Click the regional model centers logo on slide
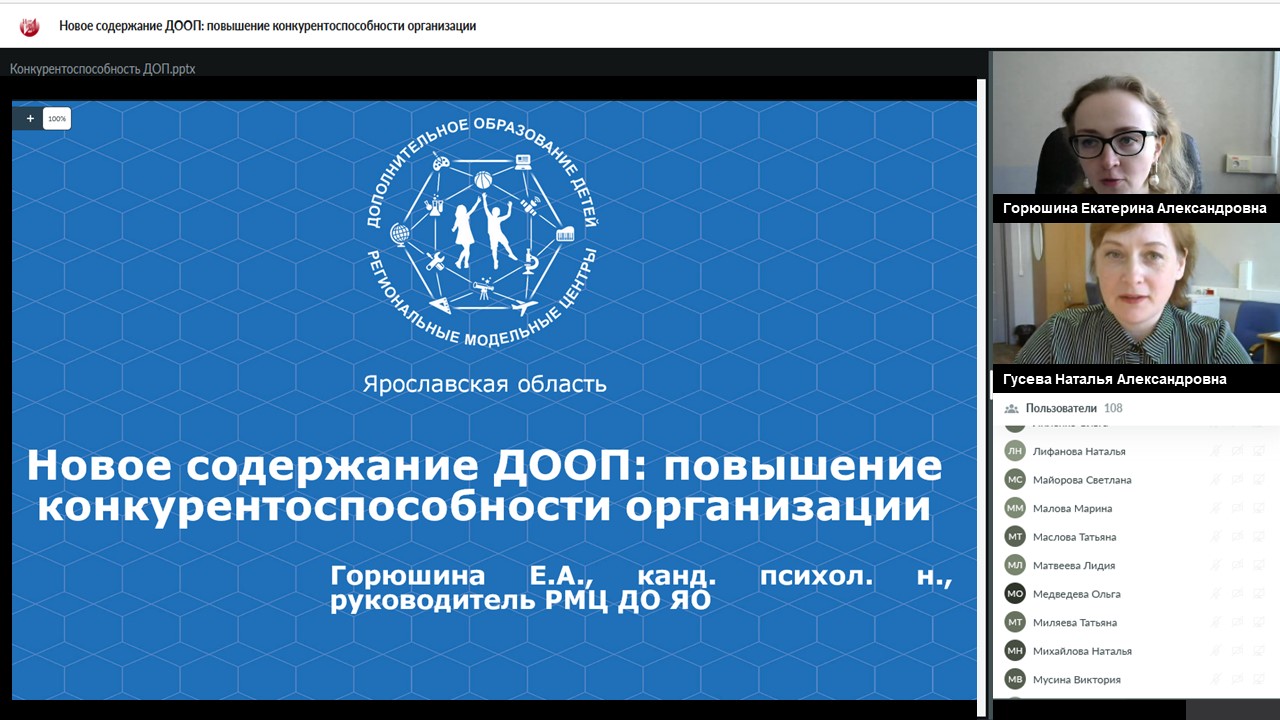 483,232
